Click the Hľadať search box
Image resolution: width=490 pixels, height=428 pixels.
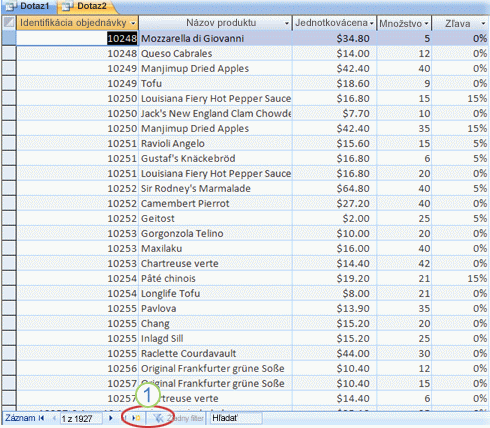(236, 418)
